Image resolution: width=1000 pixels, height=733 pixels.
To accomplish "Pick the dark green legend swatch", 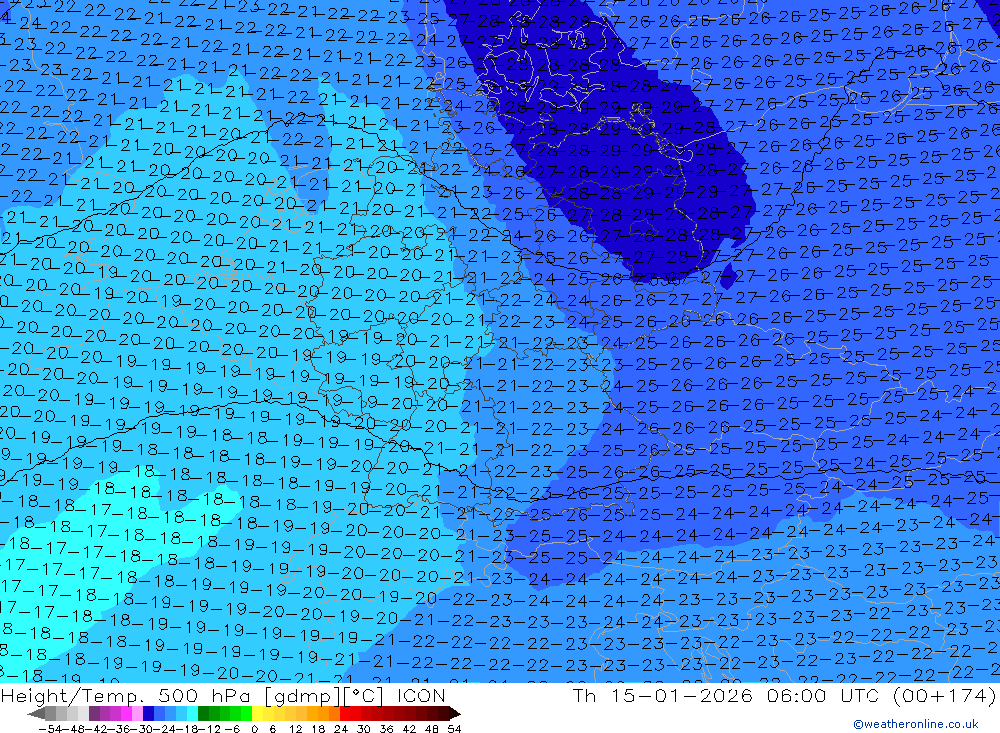I will point(204,713).
